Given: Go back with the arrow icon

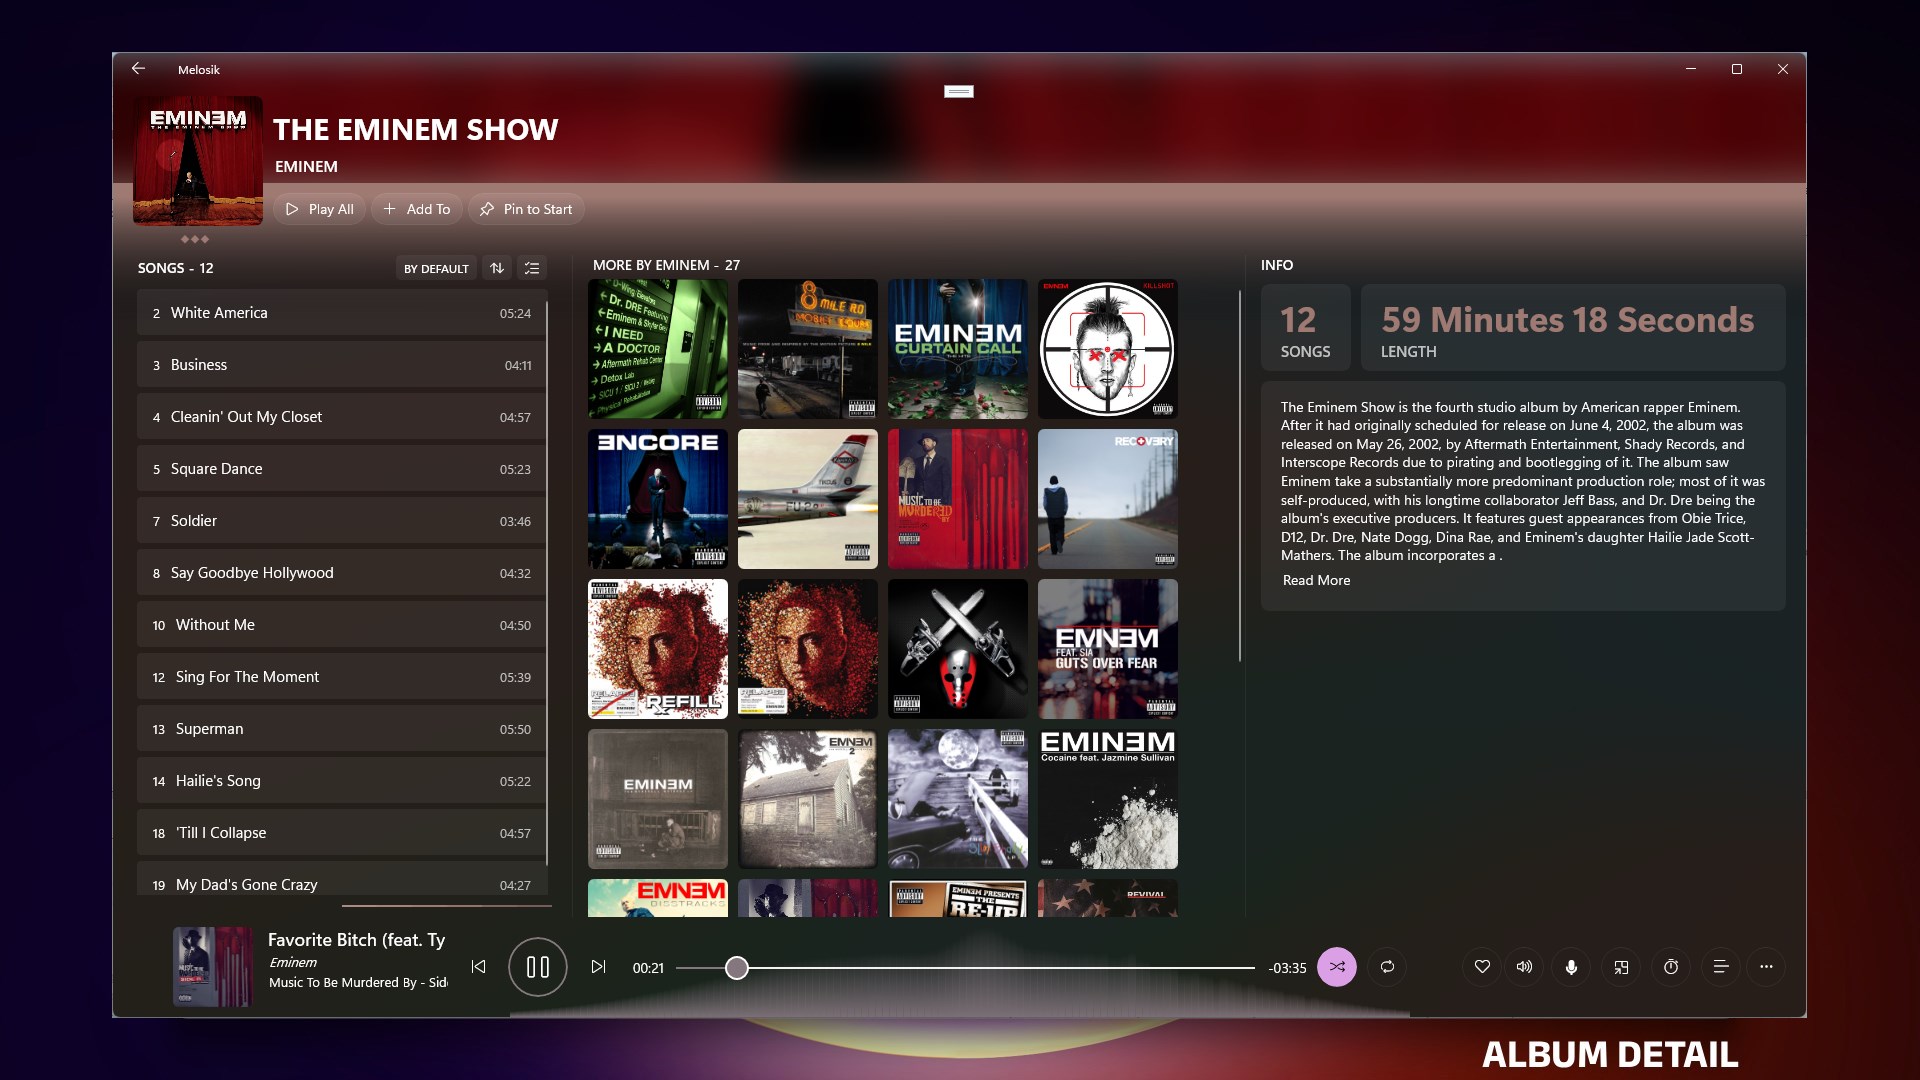Looking at the screenshot, I should [138, 69].
